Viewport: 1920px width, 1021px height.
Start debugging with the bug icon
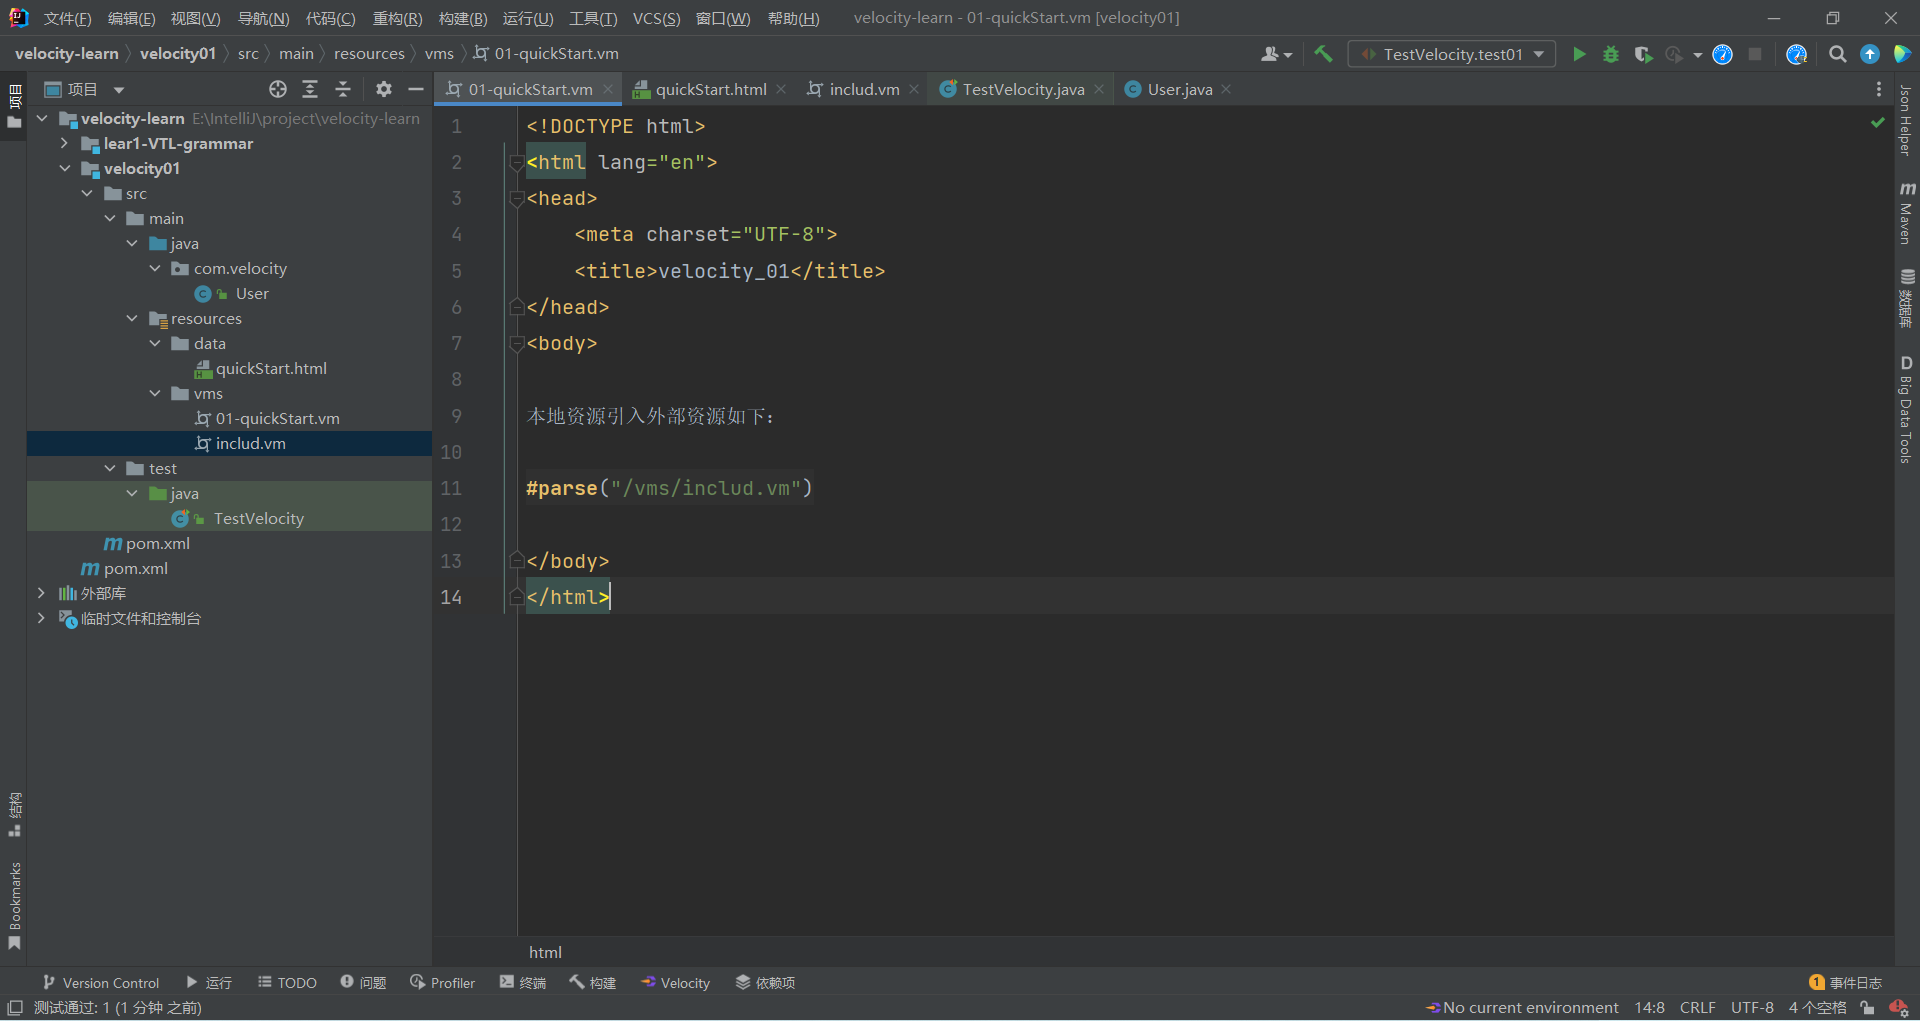pos(1610,54)
